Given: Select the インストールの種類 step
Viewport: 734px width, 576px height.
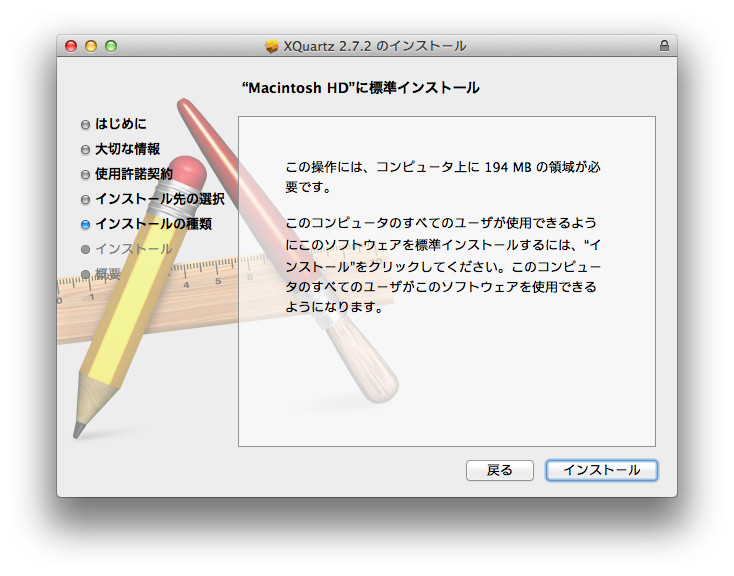Looking at the screenshot, I should click(154, 224).
